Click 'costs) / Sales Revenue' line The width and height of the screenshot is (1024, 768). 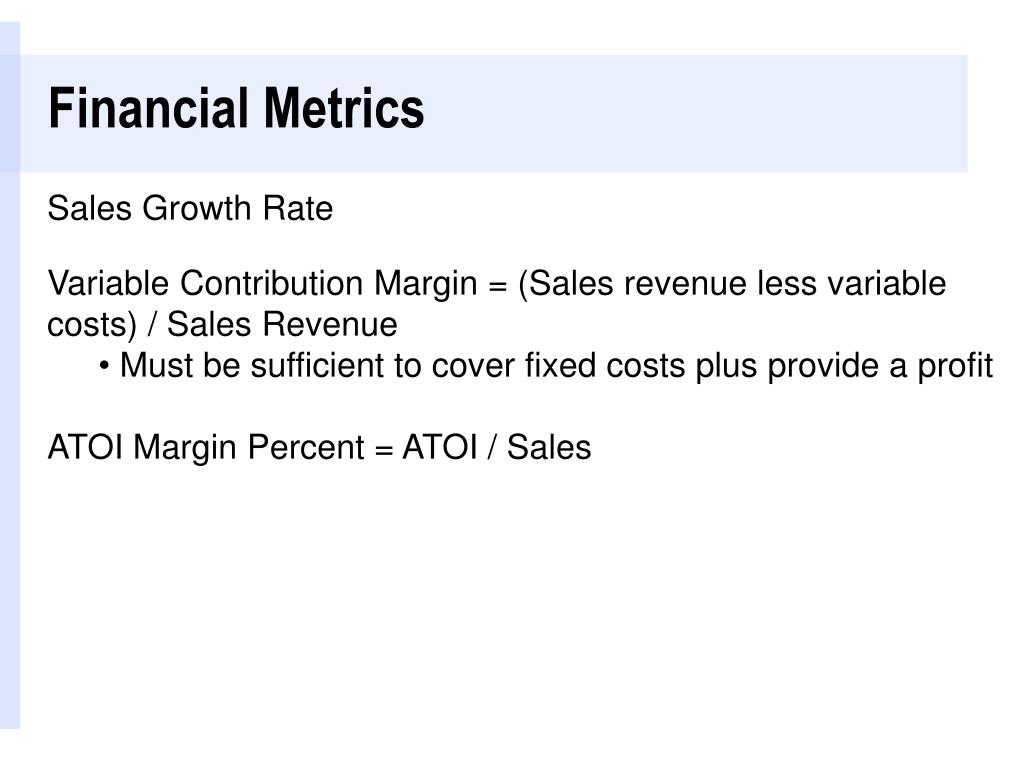[222, 325]
